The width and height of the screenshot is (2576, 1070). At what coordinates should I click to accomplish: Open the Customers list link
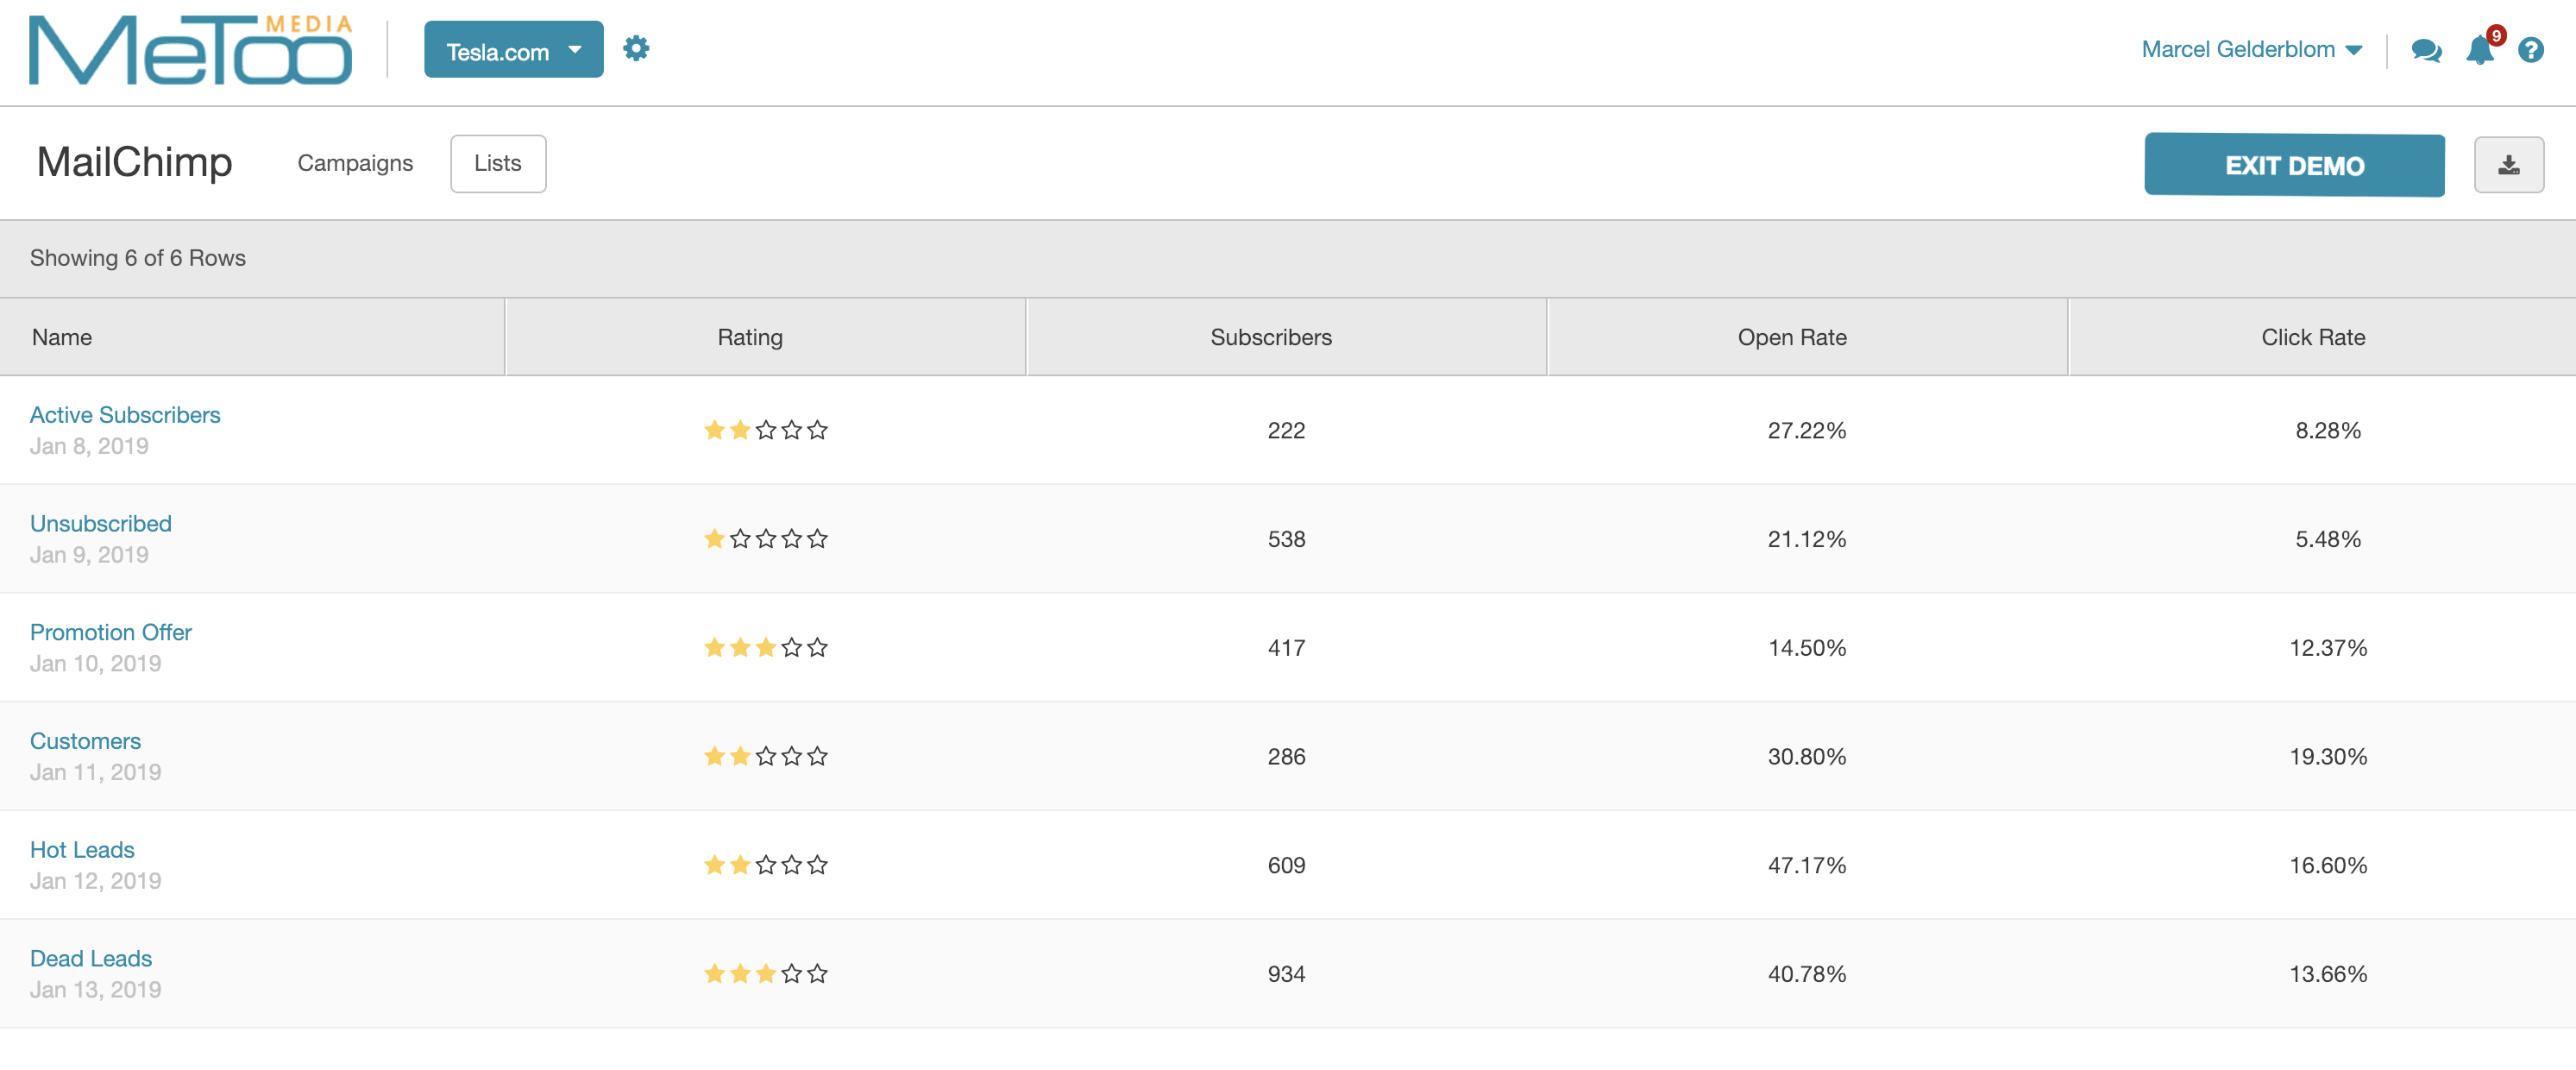click(x=85, y=741)
